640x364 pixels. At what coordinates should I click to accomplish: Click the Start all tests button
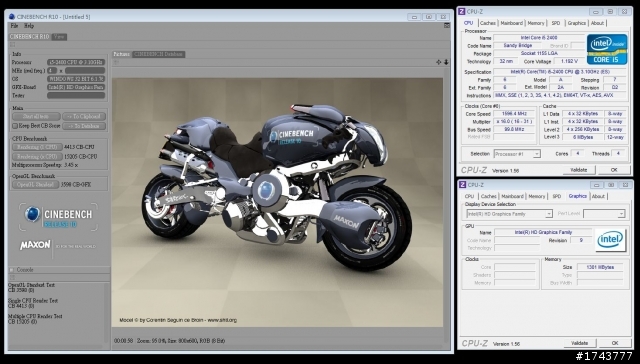click(x=36, y=117)
